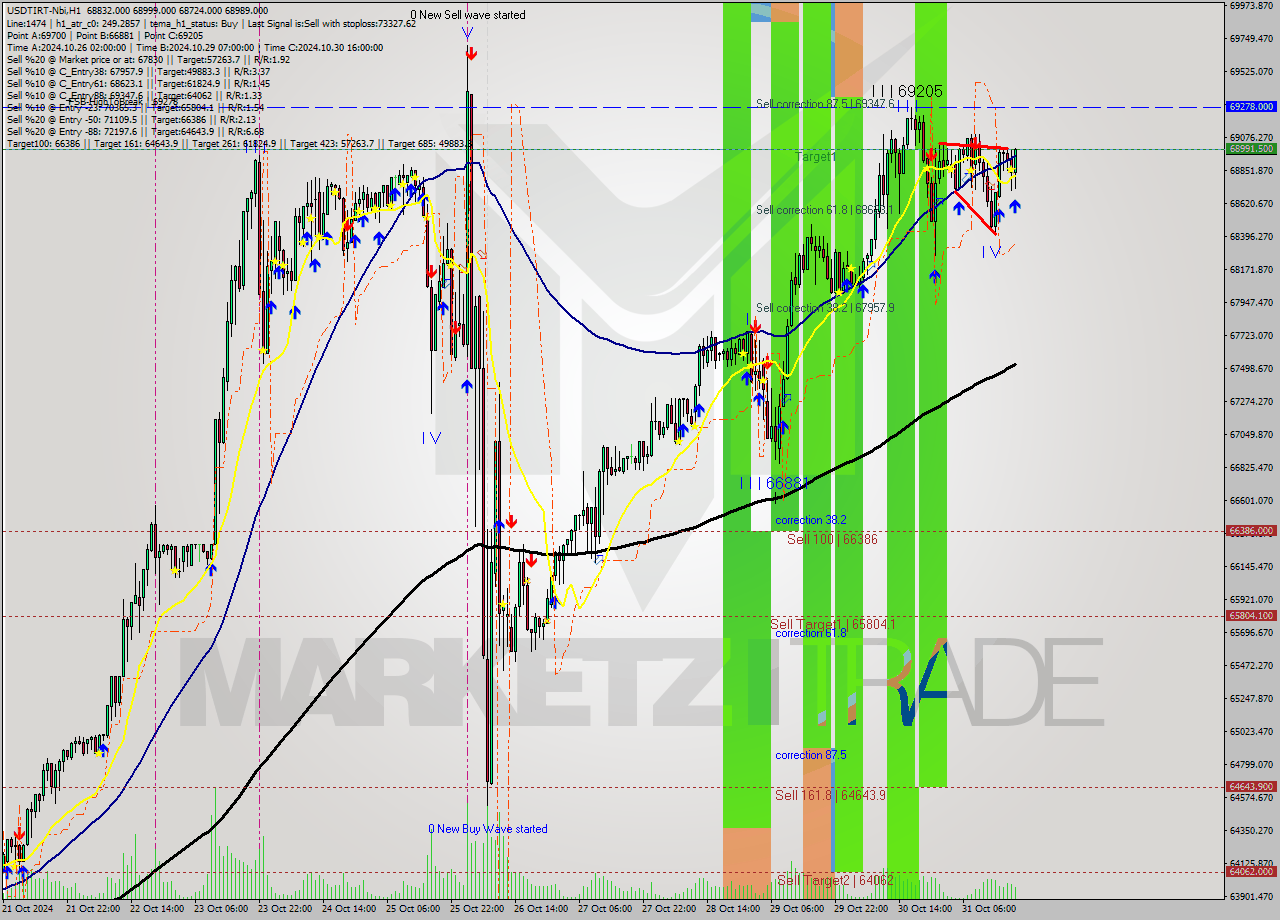The height and width of the screenshot is (920, 1280).
Task: Select the 'Sell 161.8 | 64643.9' label
Action: point(831,795)
